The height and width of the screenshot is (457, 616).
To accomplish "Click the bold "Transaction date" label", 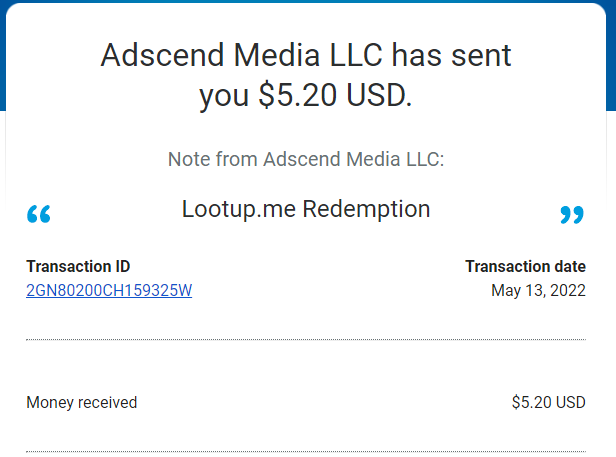I will 525,267.
